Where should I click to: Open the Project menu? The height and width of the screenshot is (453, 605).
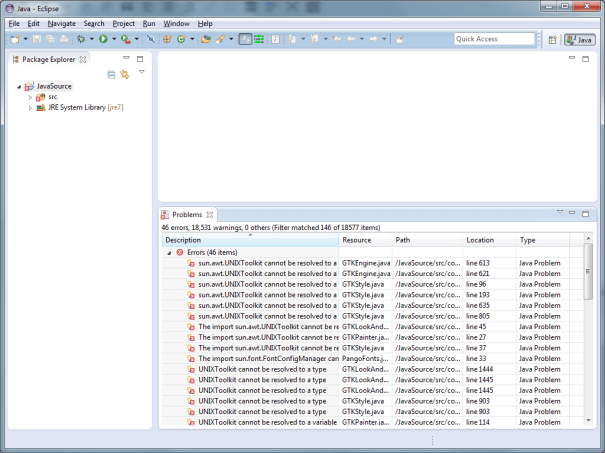coord(123,24)
